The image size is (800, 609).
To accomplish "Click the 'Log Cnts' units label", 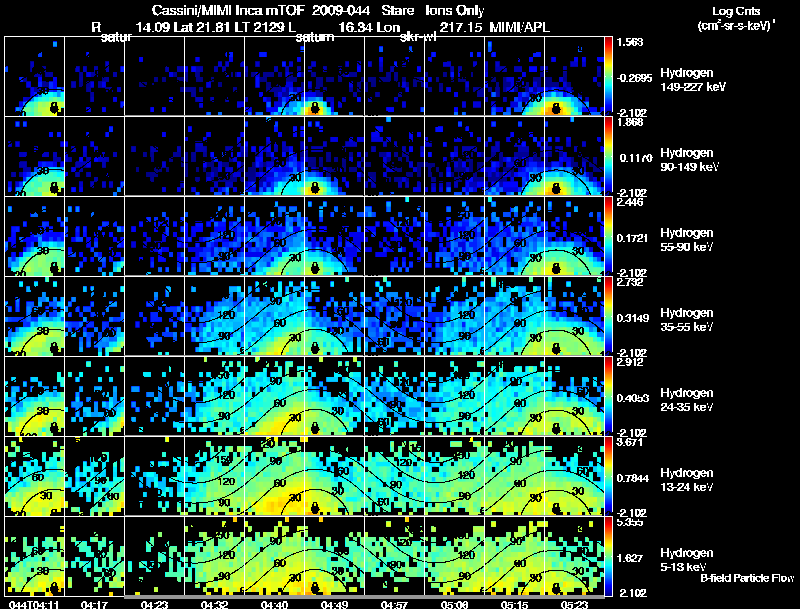I will coord(736,11).
